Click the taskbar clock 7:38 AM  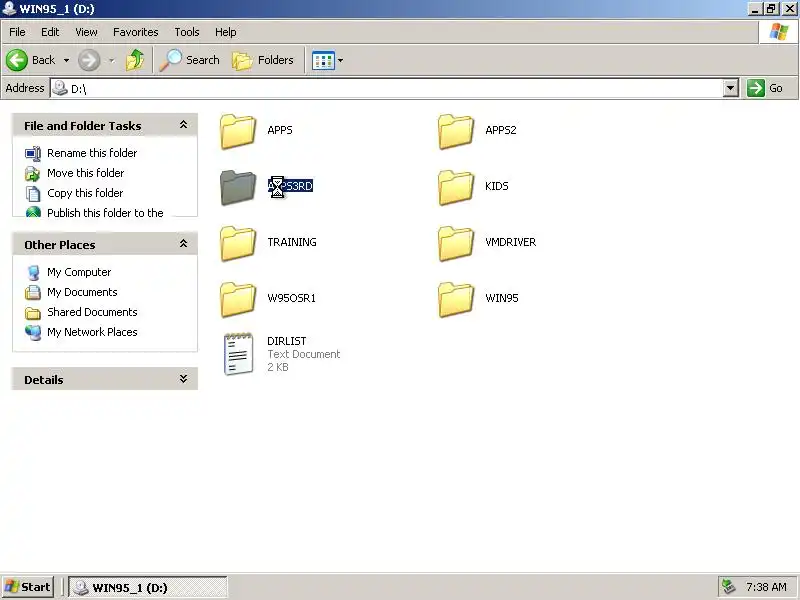point(766,587)
